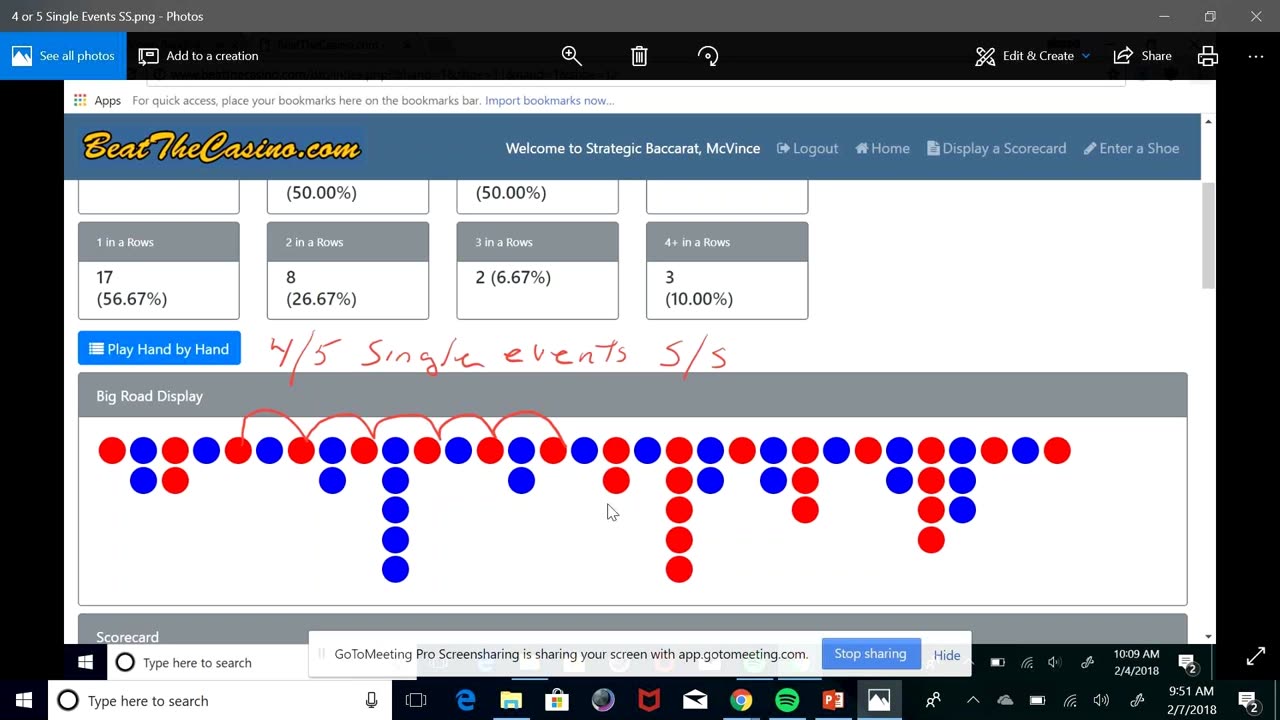
Task: Rotate the photo using the rotate icon
Action: pos(708,56)
